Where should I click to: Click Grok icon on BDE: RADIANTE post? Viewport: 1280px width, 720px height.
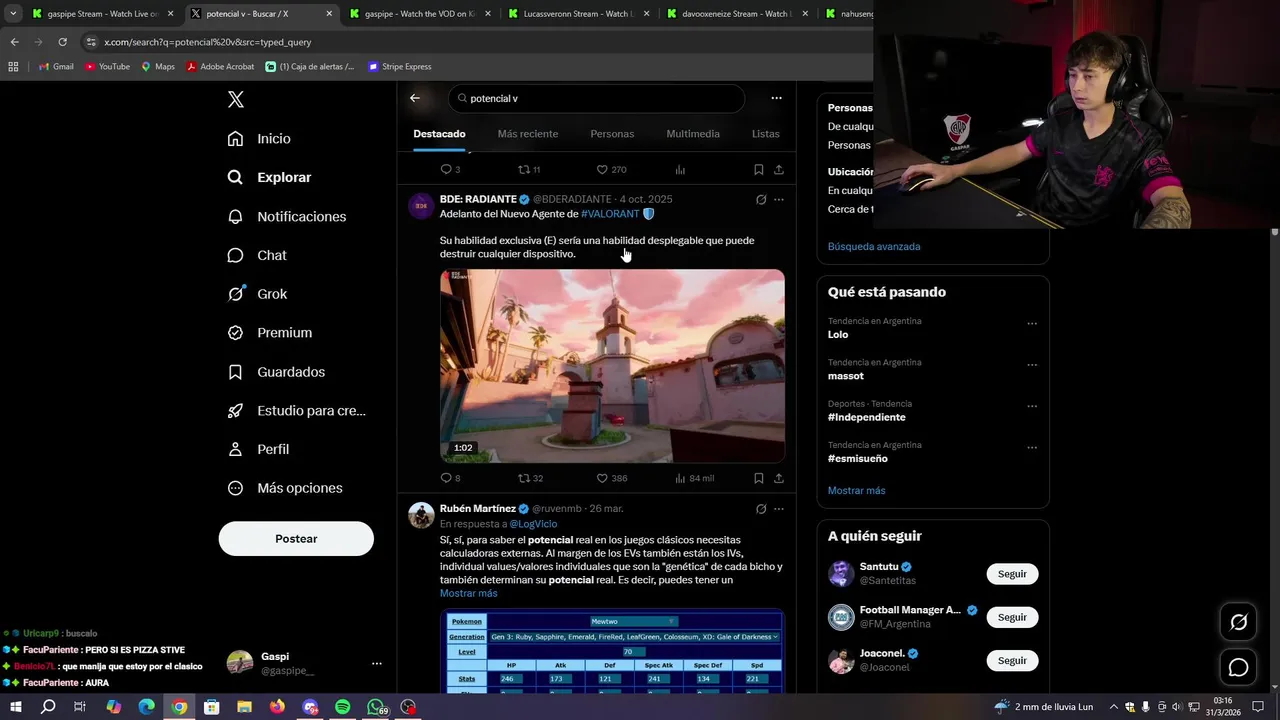pyautogui.click(x=761, y=200)
